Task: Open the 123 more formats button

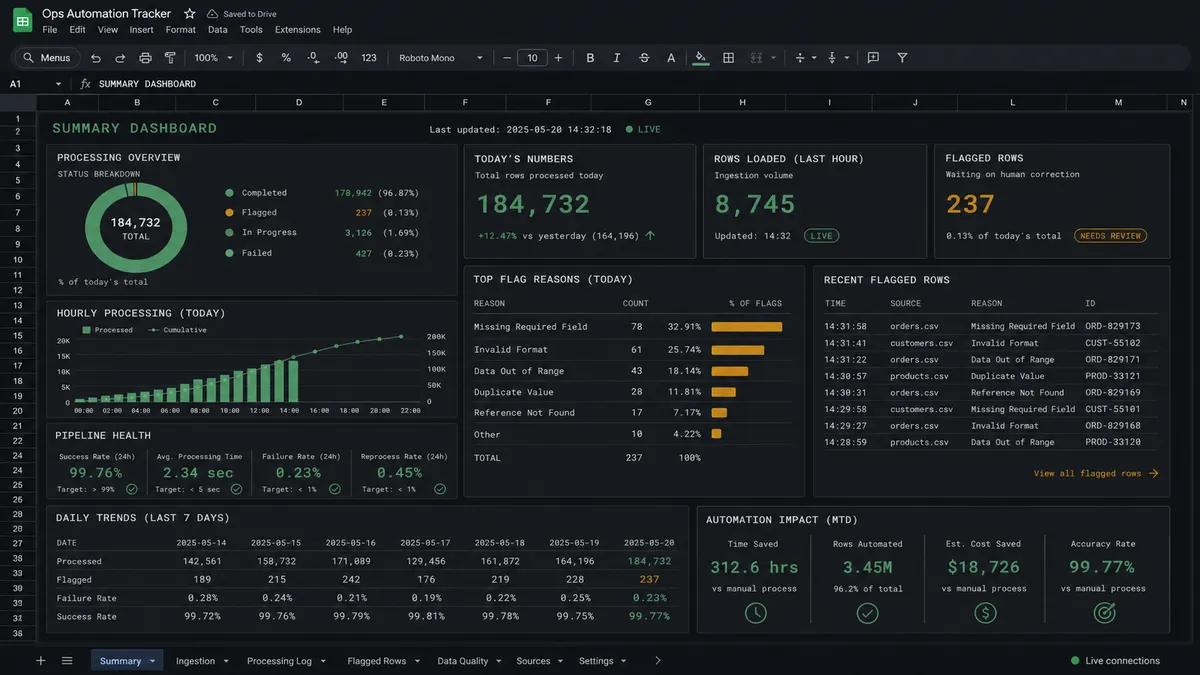Action: coord(369,58)
